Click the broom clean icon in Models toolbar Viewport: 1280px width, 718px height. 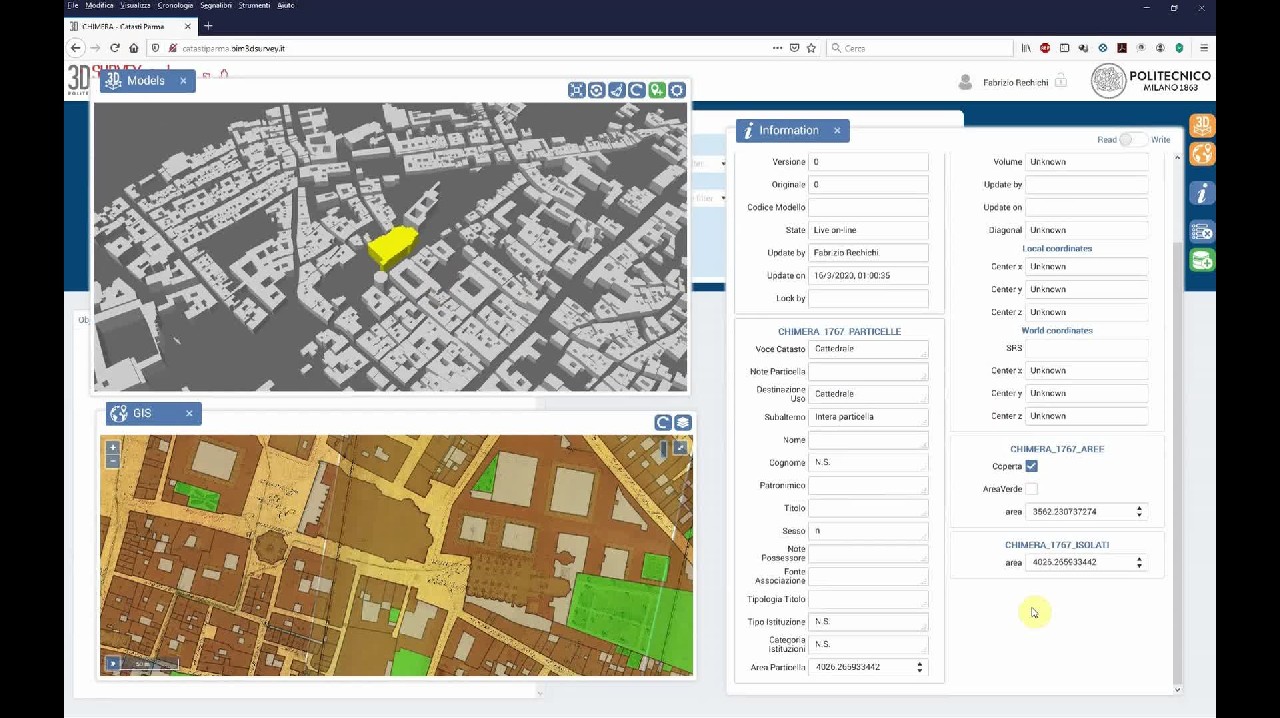pos(617,90)
